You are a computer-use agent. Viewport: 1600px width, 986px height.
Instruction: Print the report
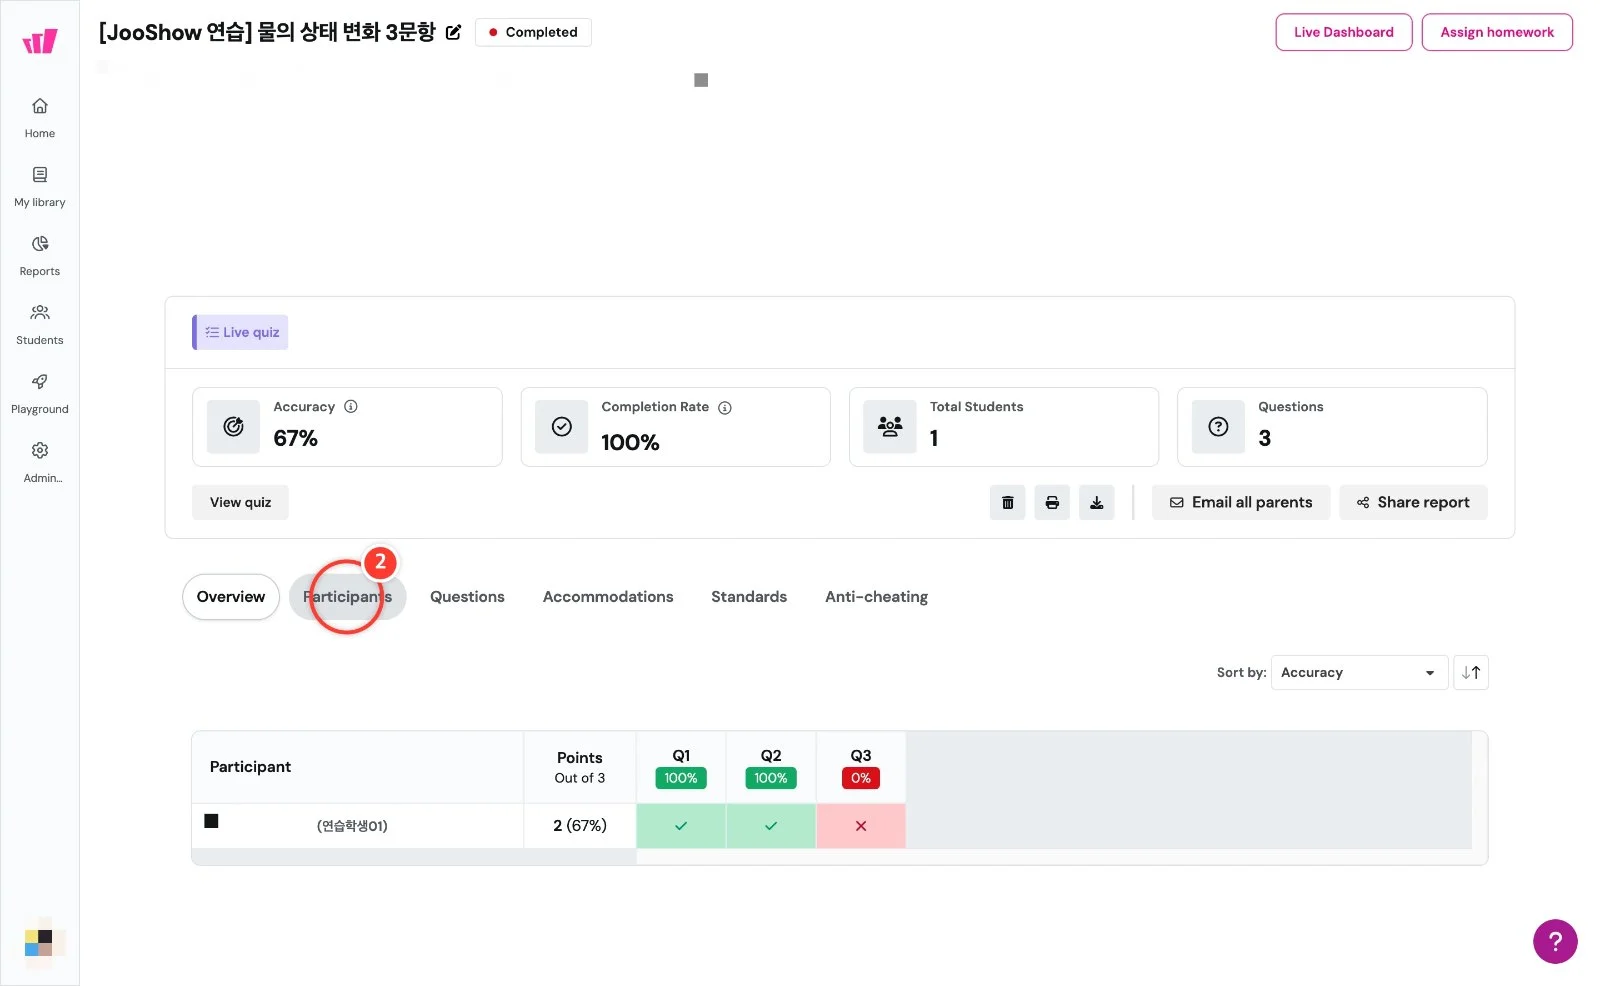tap(1052, 502)
